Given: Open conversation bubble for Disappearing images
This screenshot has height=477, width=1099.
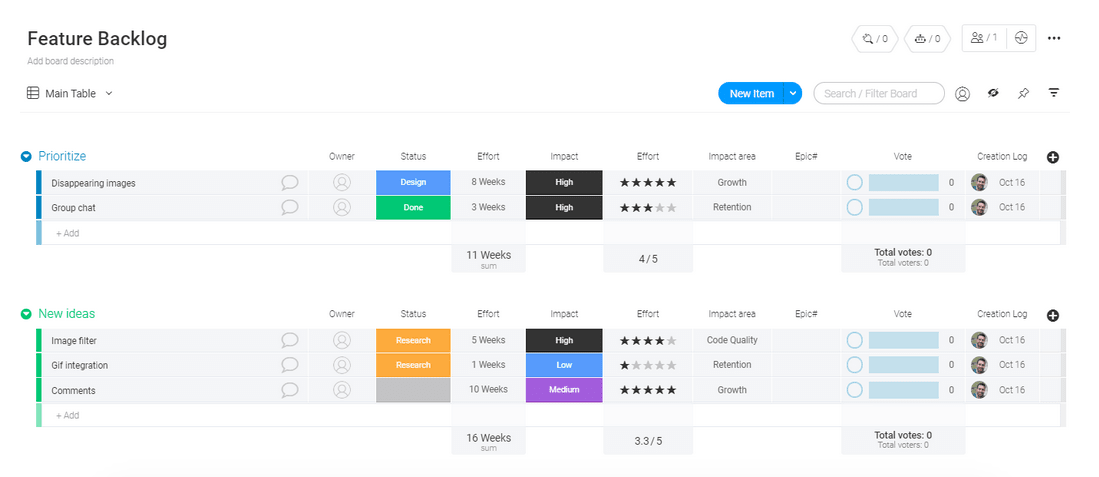Looking at the screenshot, I should click(x=289, y=183).
